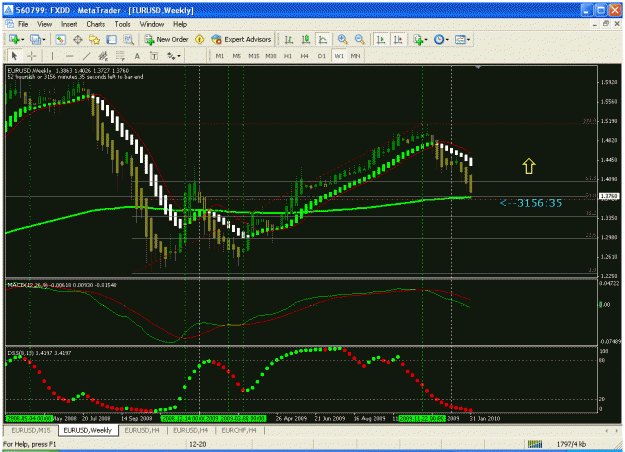625x452 pixels.
Task: Open the Market Watch window icon
Action: pos(61,39)
